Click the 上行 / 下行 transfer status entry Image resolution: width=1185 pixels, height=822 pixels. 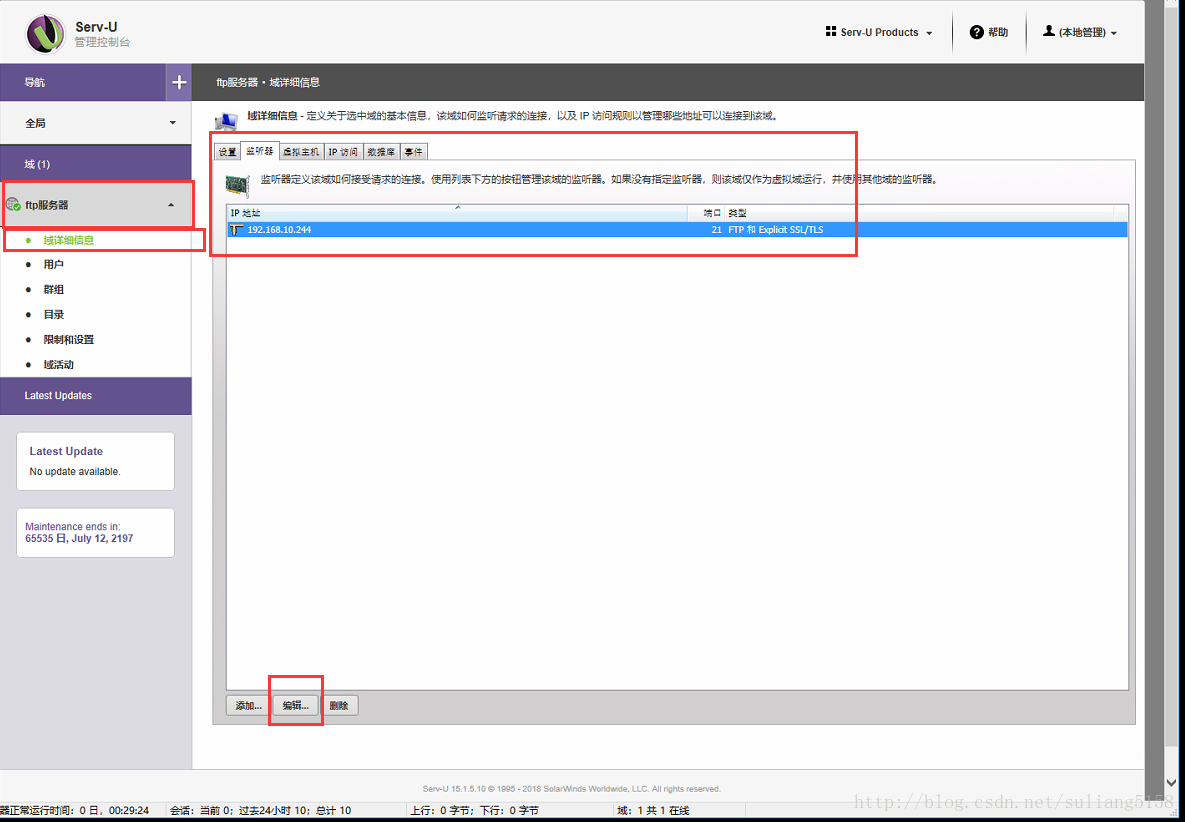pos(474,811)
